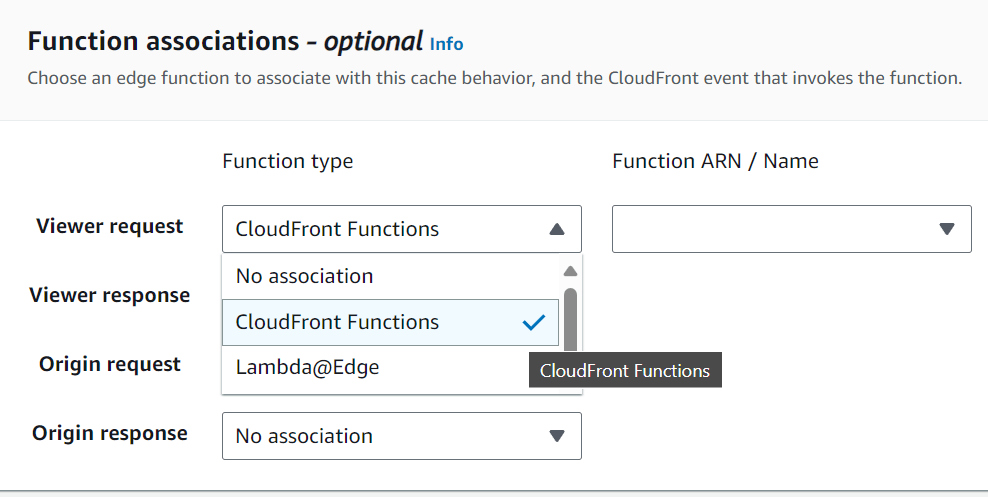The height and width of the screenshot is (497, 988).
Task: Click the scroll-up arrow in options list
Action: coord(570,271)
